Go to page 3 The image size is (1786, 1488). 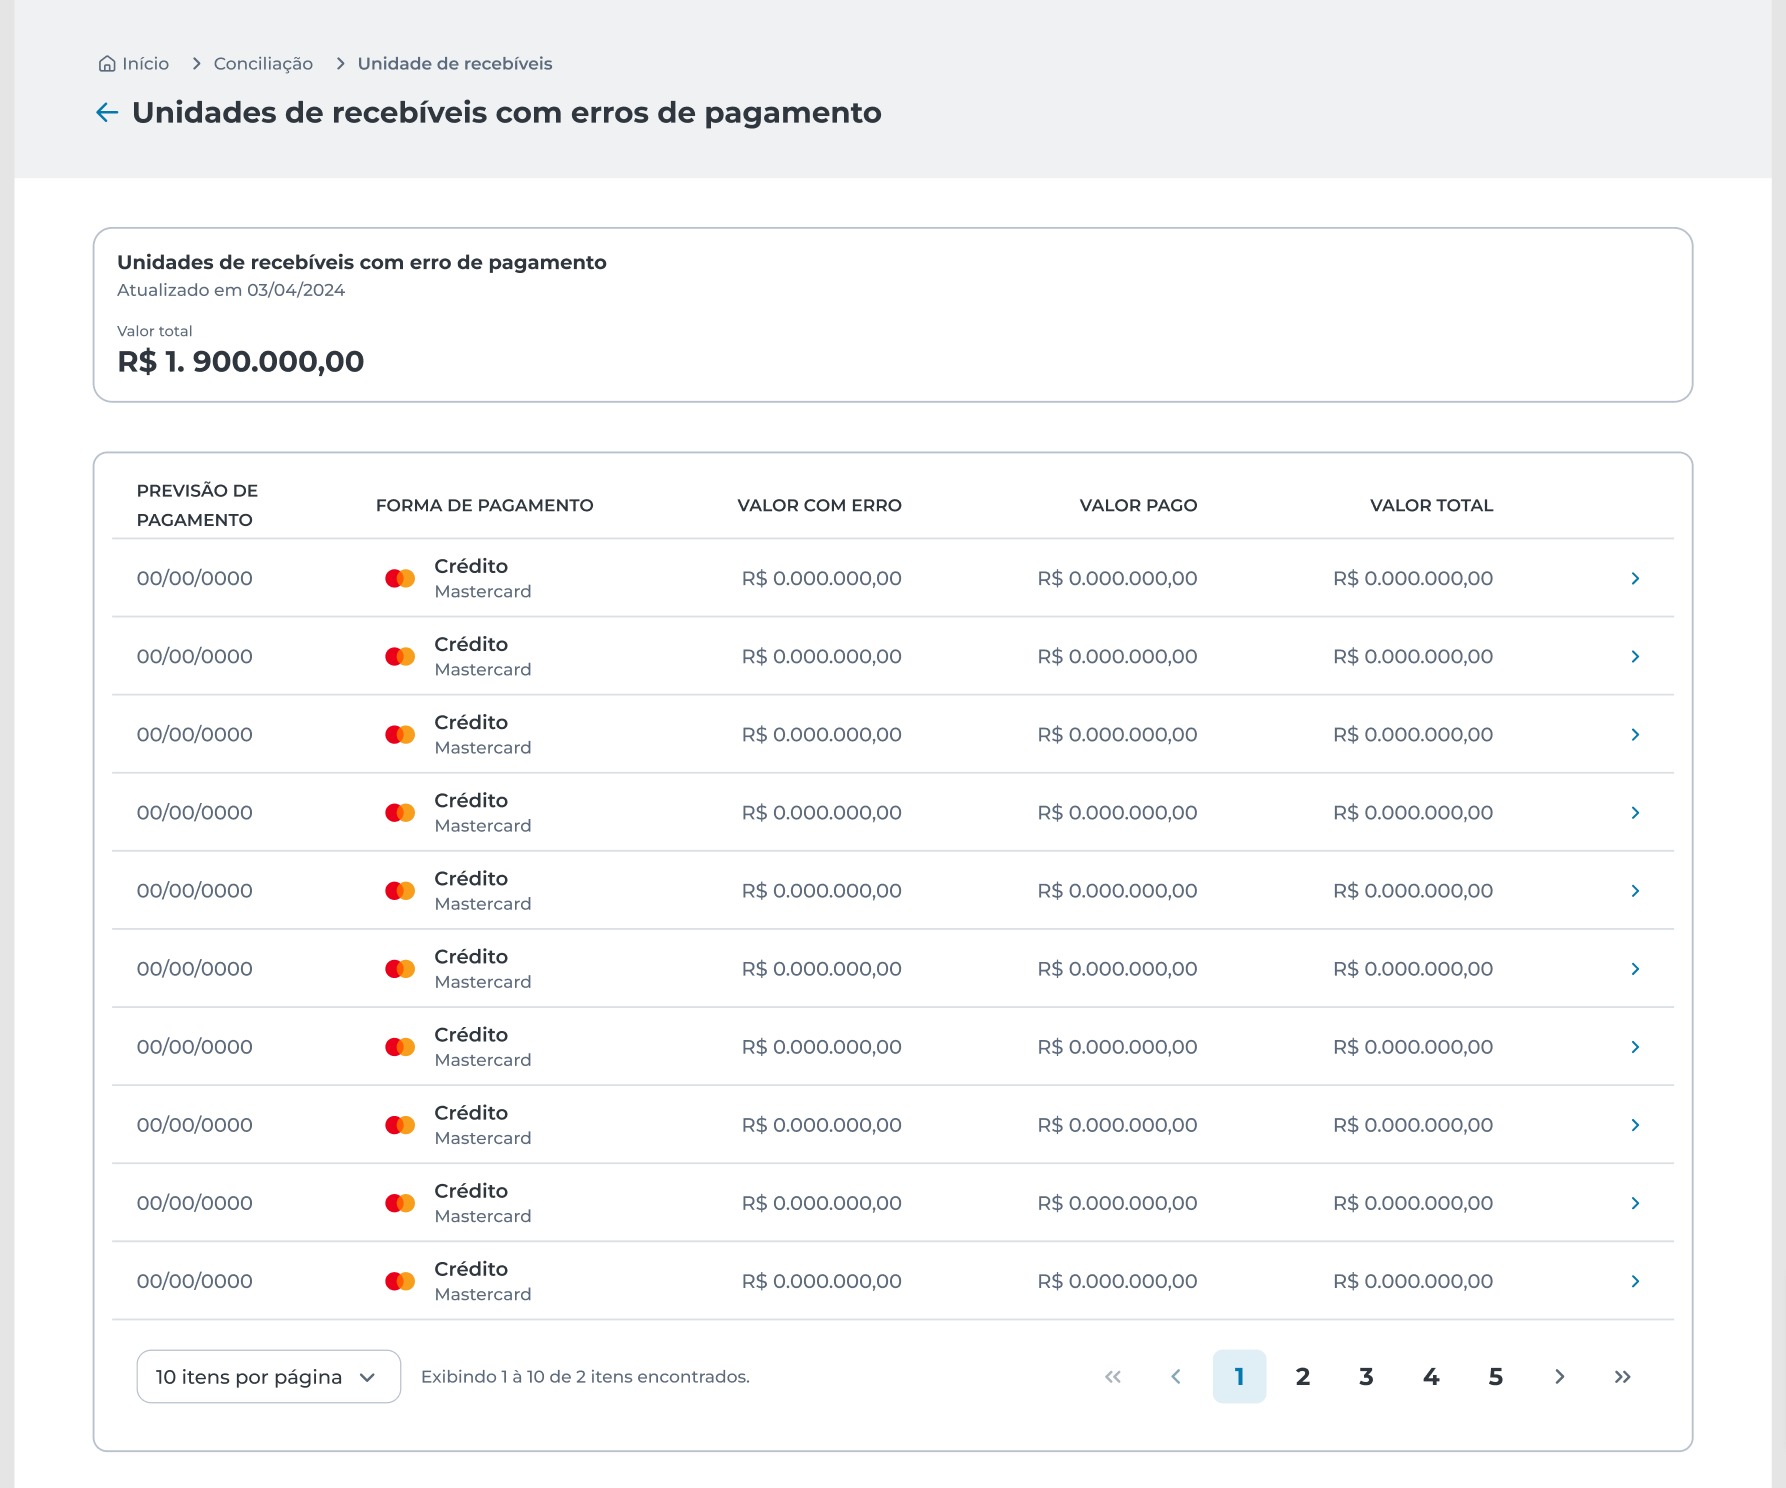click(x=1366, y=1377)
